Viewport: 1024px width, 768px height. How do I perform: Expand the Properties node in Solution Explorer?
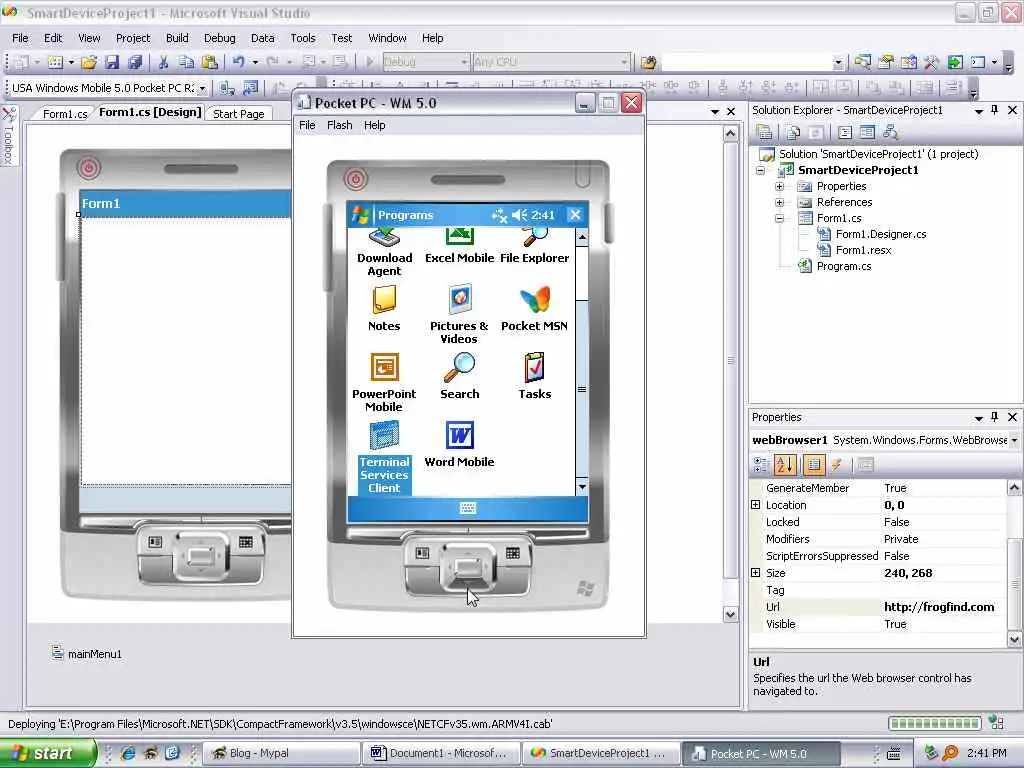(x=779, y=186)
